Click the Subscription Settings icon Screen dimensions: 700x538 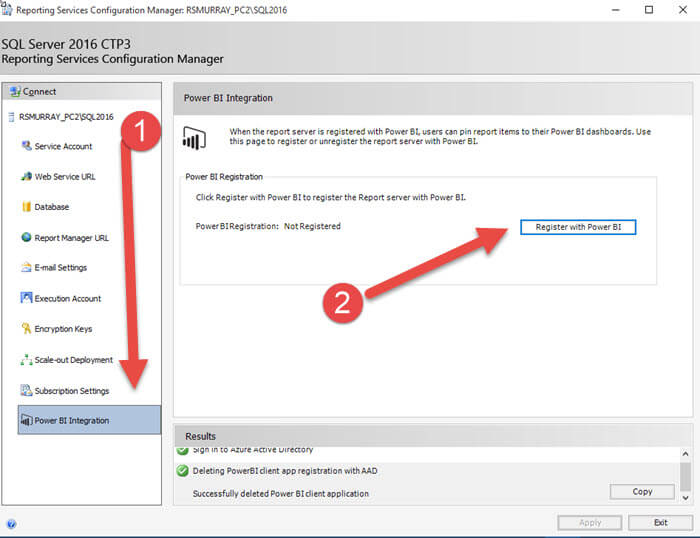[x=26, y=390]
